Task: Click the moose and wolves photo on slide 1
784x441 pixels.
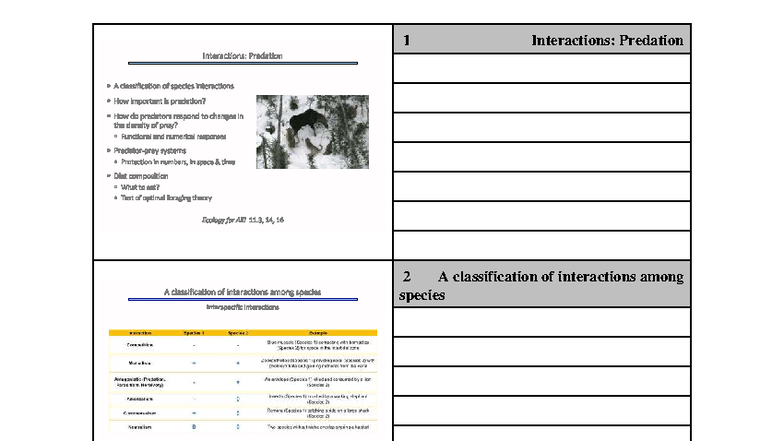Action: tap(312, 132)
